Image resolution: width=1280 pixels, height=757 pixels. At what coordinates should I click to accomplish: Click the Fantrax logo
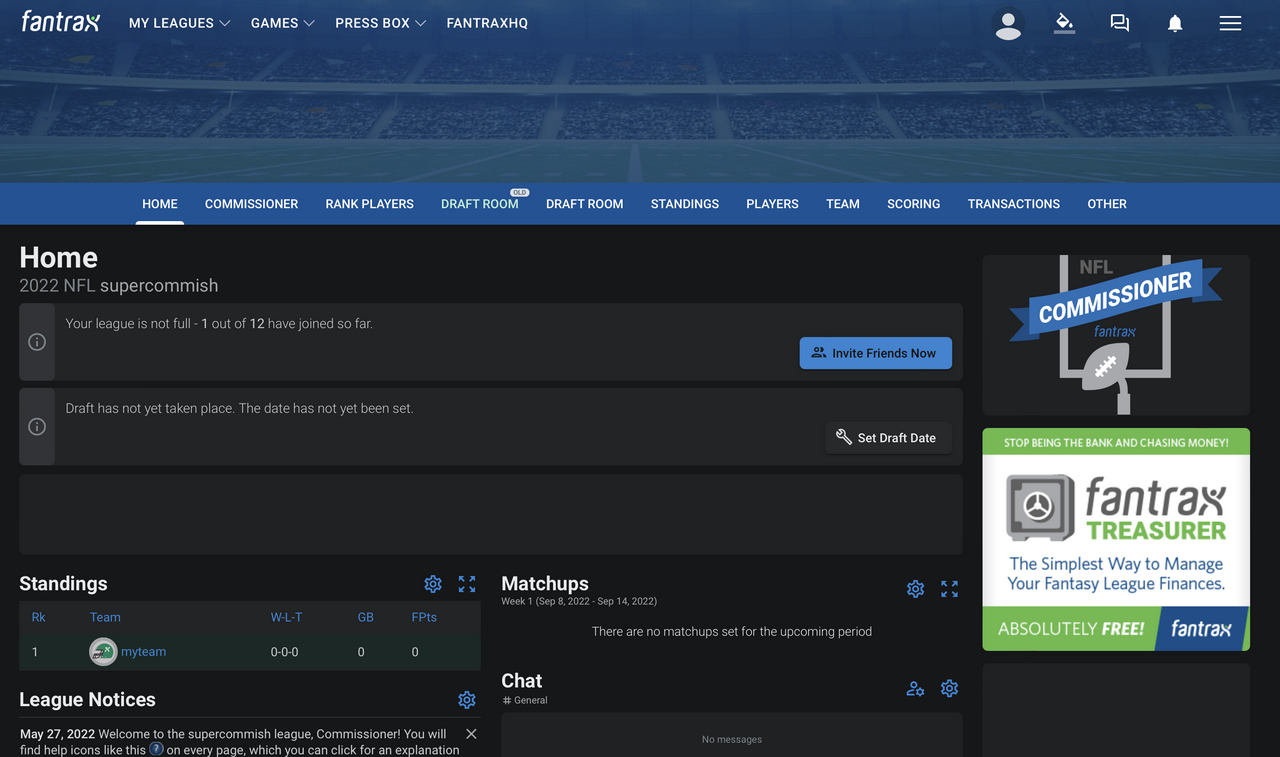coord(61,21)
